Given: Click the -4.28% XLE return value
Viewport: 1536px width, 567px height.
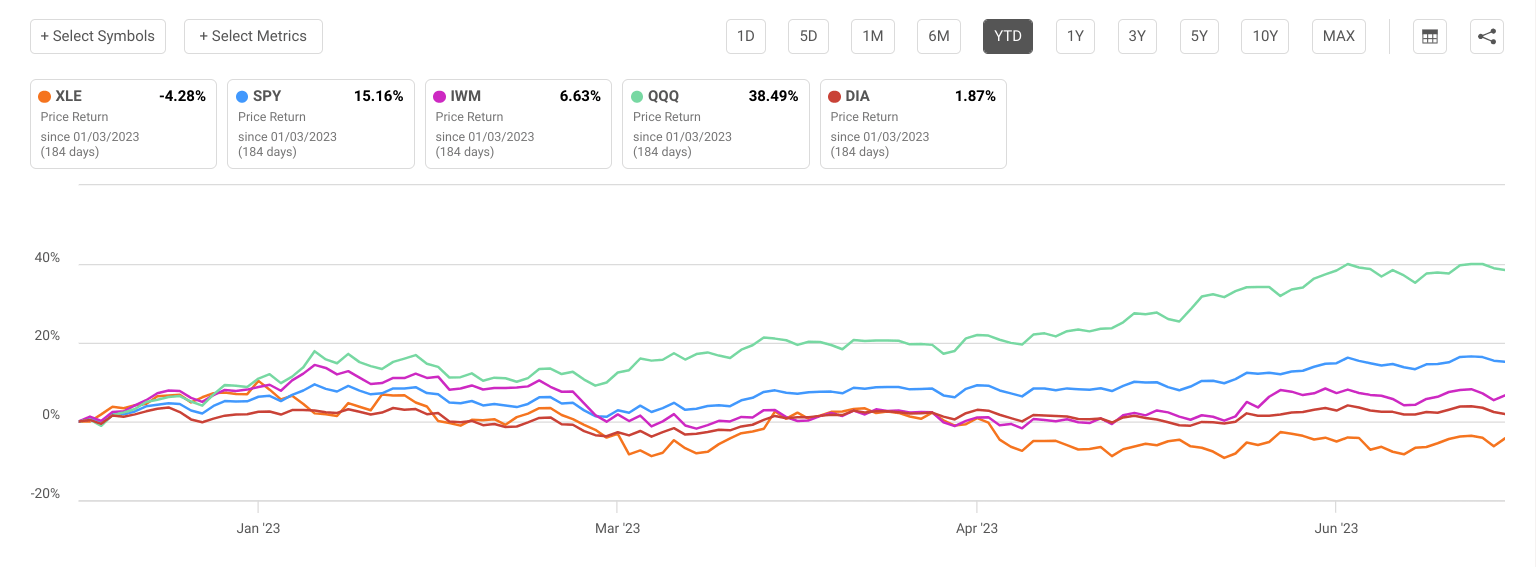Looking at the screenshot, I should 182,97.
